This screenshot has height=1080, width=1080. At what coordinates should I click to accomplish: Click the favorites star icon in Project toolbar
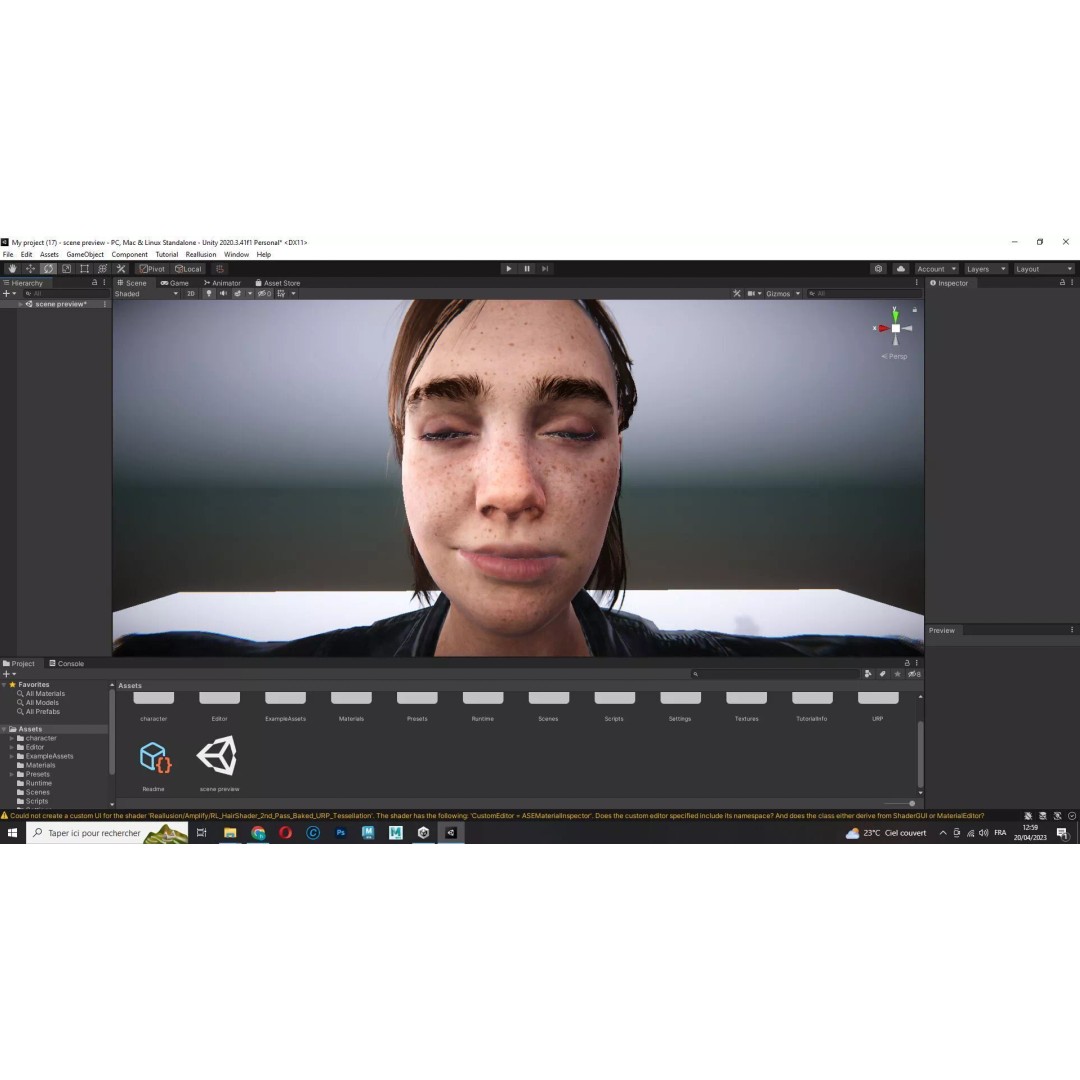click(897, 674)
